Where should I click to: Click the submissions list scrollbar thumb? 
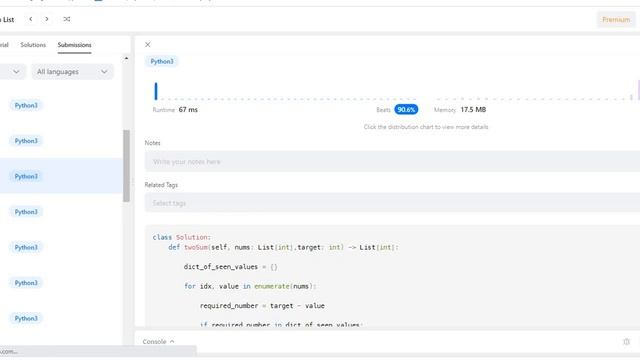point(127,166)
